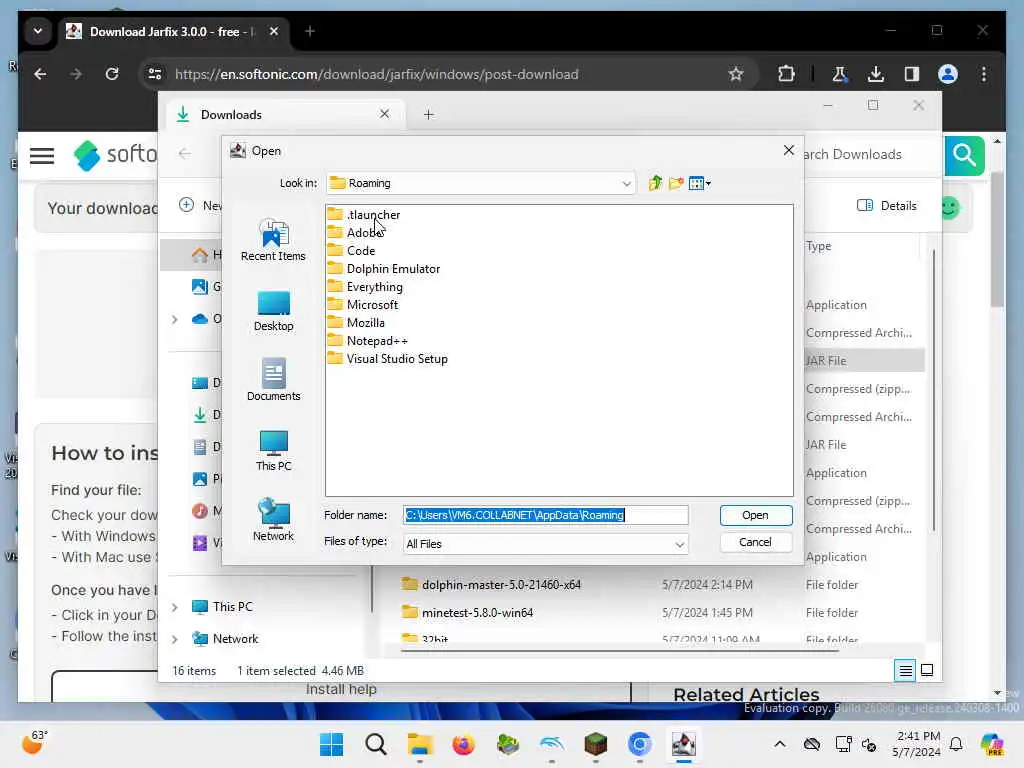
Task: Open a new Chrome tab
Action: (310, 31)
